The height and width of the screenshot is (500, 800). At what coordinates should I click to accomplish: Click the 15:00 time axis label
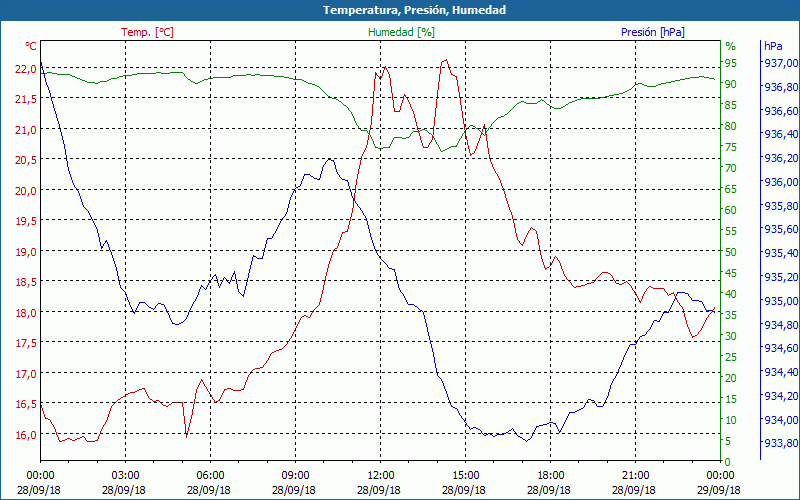coord(465,477)
